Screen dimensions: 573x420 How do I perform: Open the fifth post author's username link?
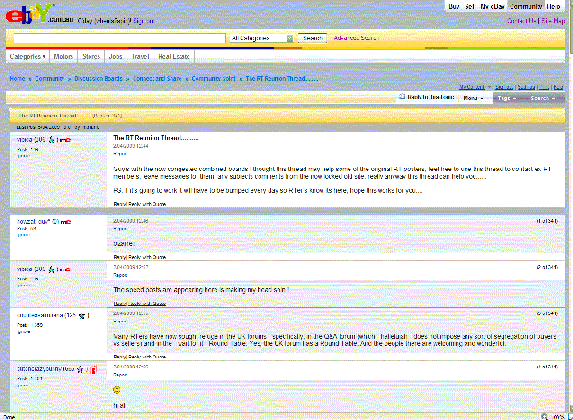click(x=46, y=369)
